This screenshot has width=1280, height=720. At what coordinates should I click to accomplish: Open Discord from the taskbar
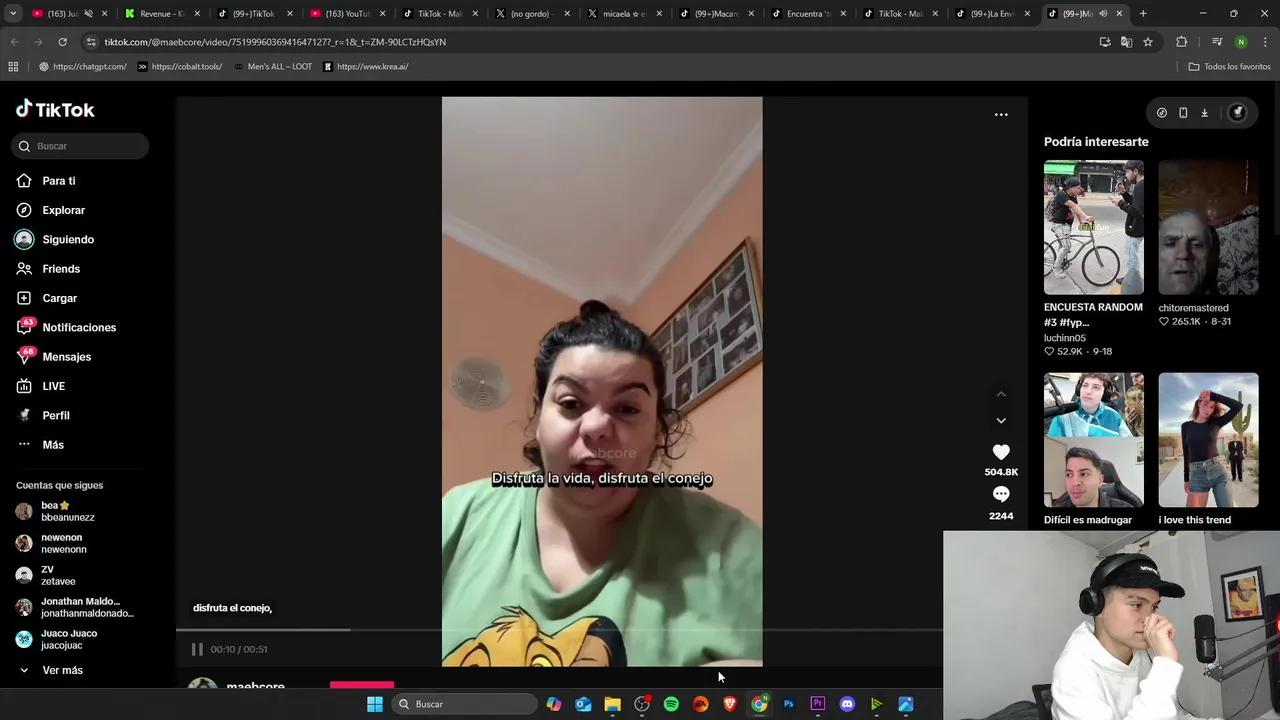click(847, 704)
